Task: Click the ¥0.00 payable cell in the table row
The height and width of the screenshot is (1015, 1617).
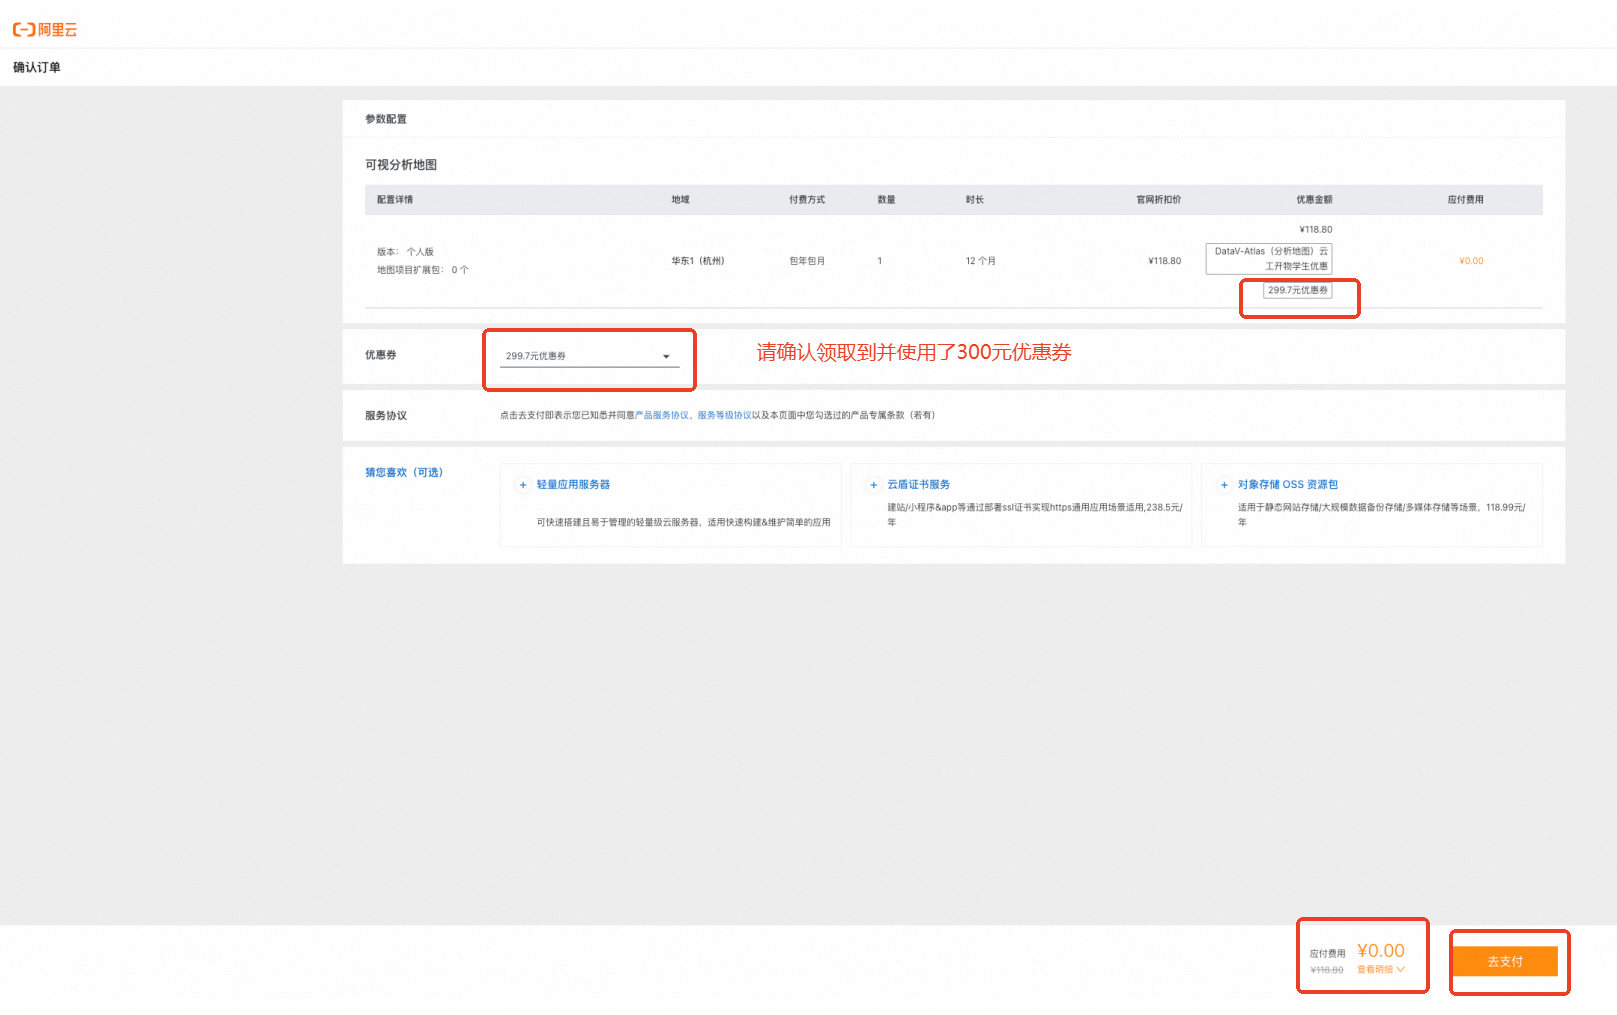Action: tap(1472, 261)
